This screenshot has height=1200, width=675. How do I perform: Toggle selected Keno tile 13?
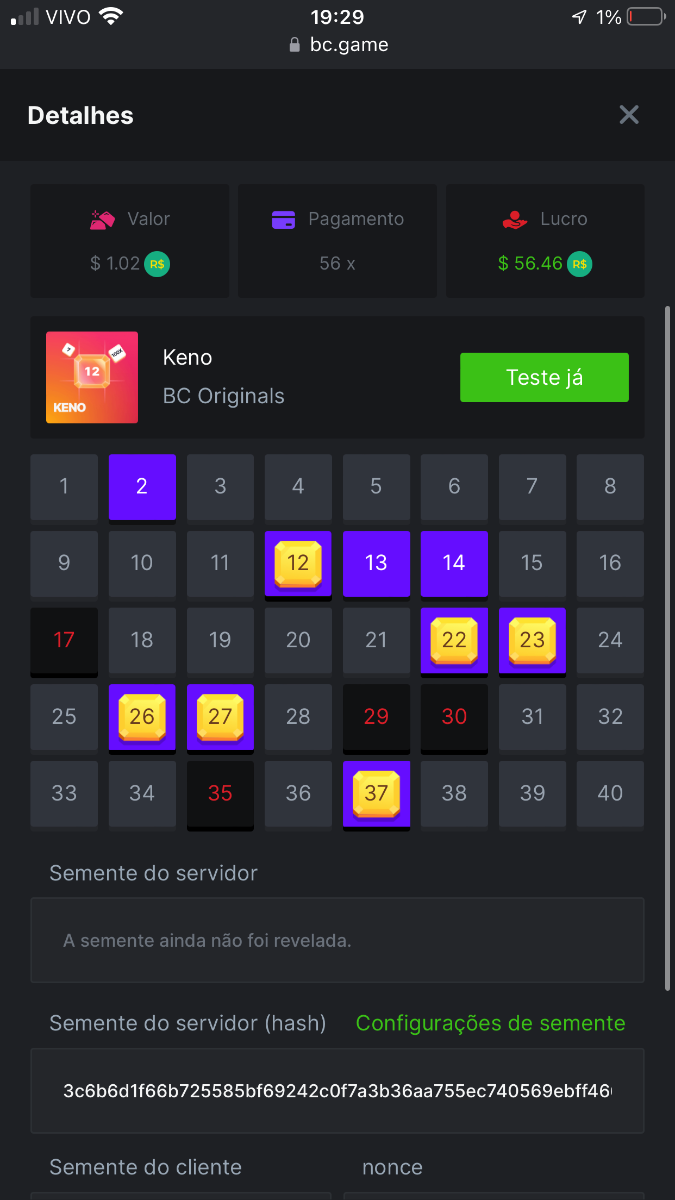pos(376,563)
